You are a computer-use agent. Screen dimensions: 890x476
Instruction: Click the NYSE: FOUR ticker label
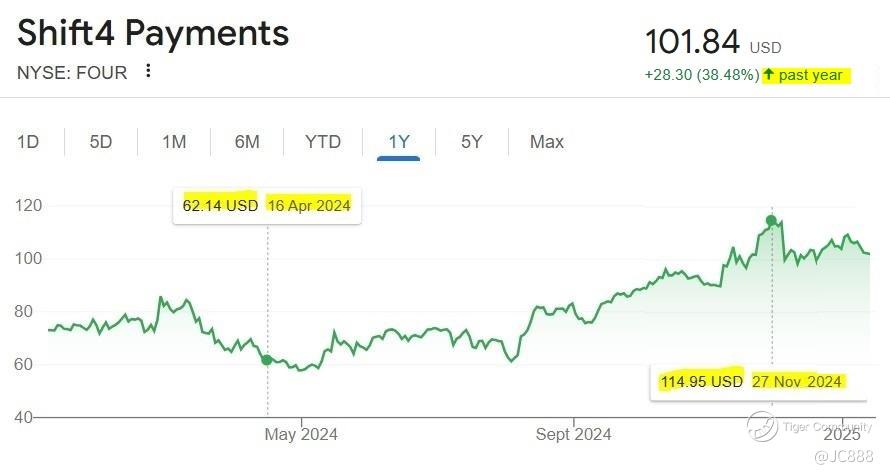(72, 73)
